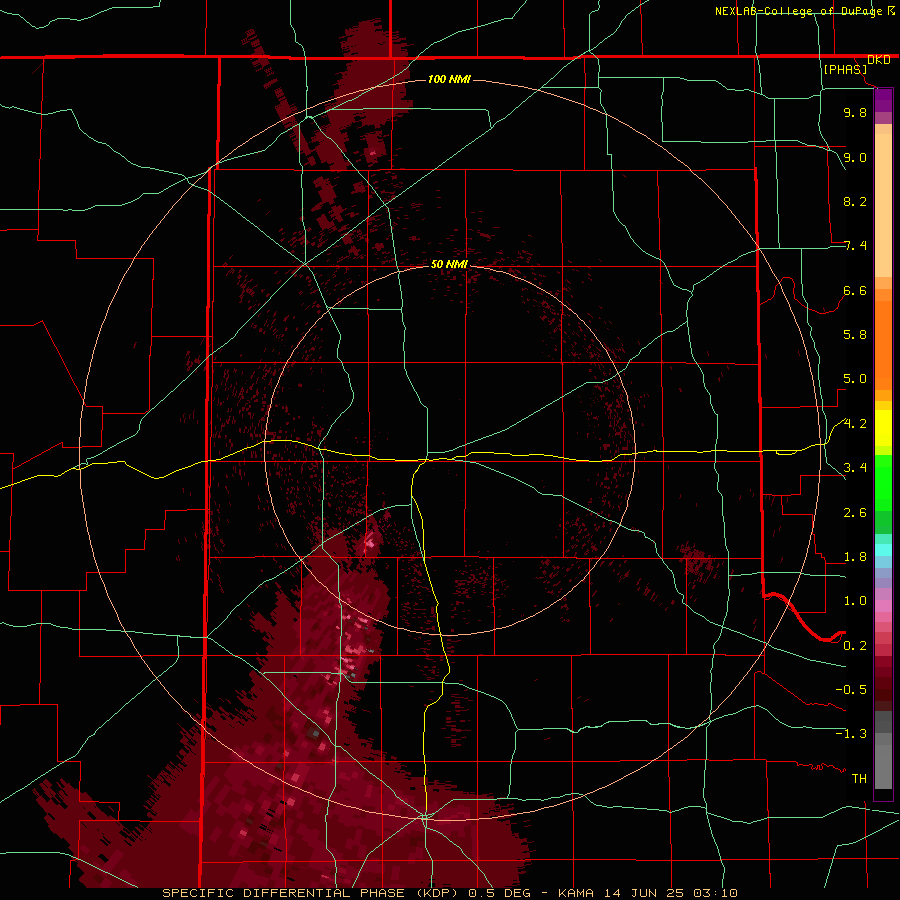Click the gray bottom segment of the color bar
Viewport: 900px width, 900px height.
point(883,766)
